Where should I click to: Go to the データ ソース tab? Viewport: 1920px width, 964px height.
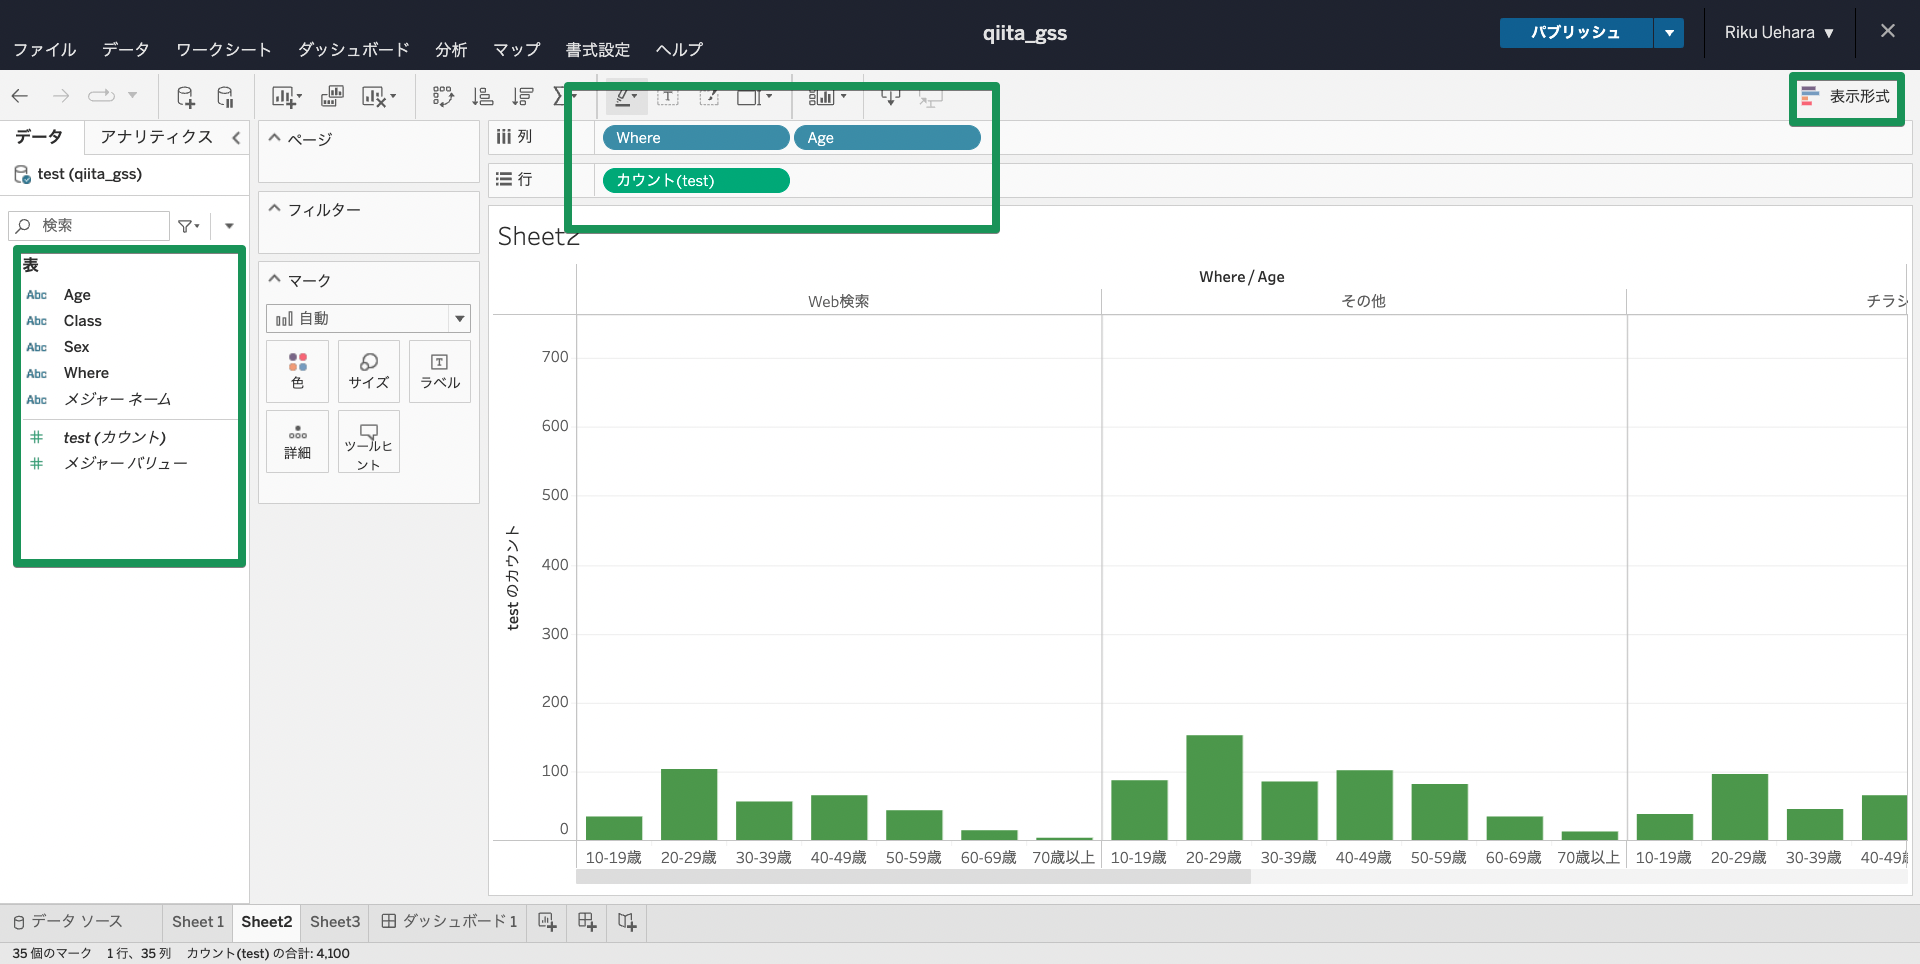click(68, 922)
